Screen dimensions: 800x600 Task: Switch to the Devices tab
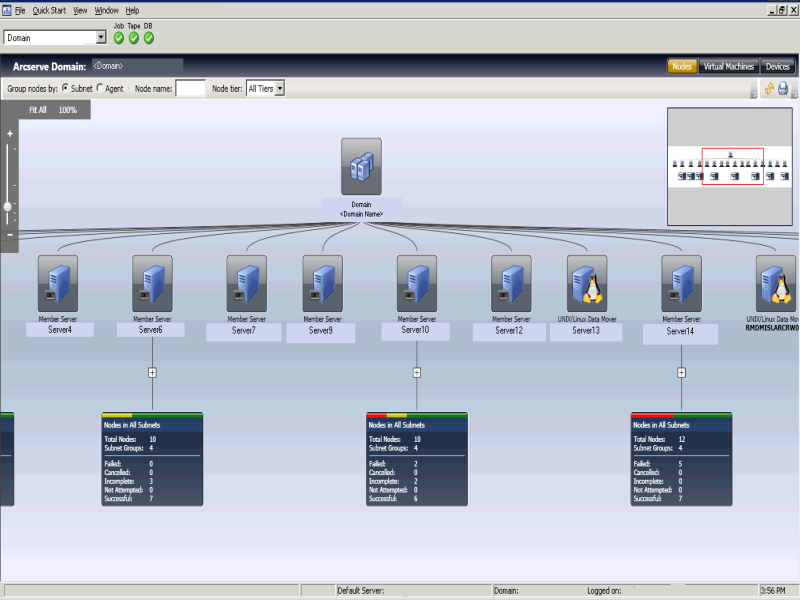click(x=777, y=66)
